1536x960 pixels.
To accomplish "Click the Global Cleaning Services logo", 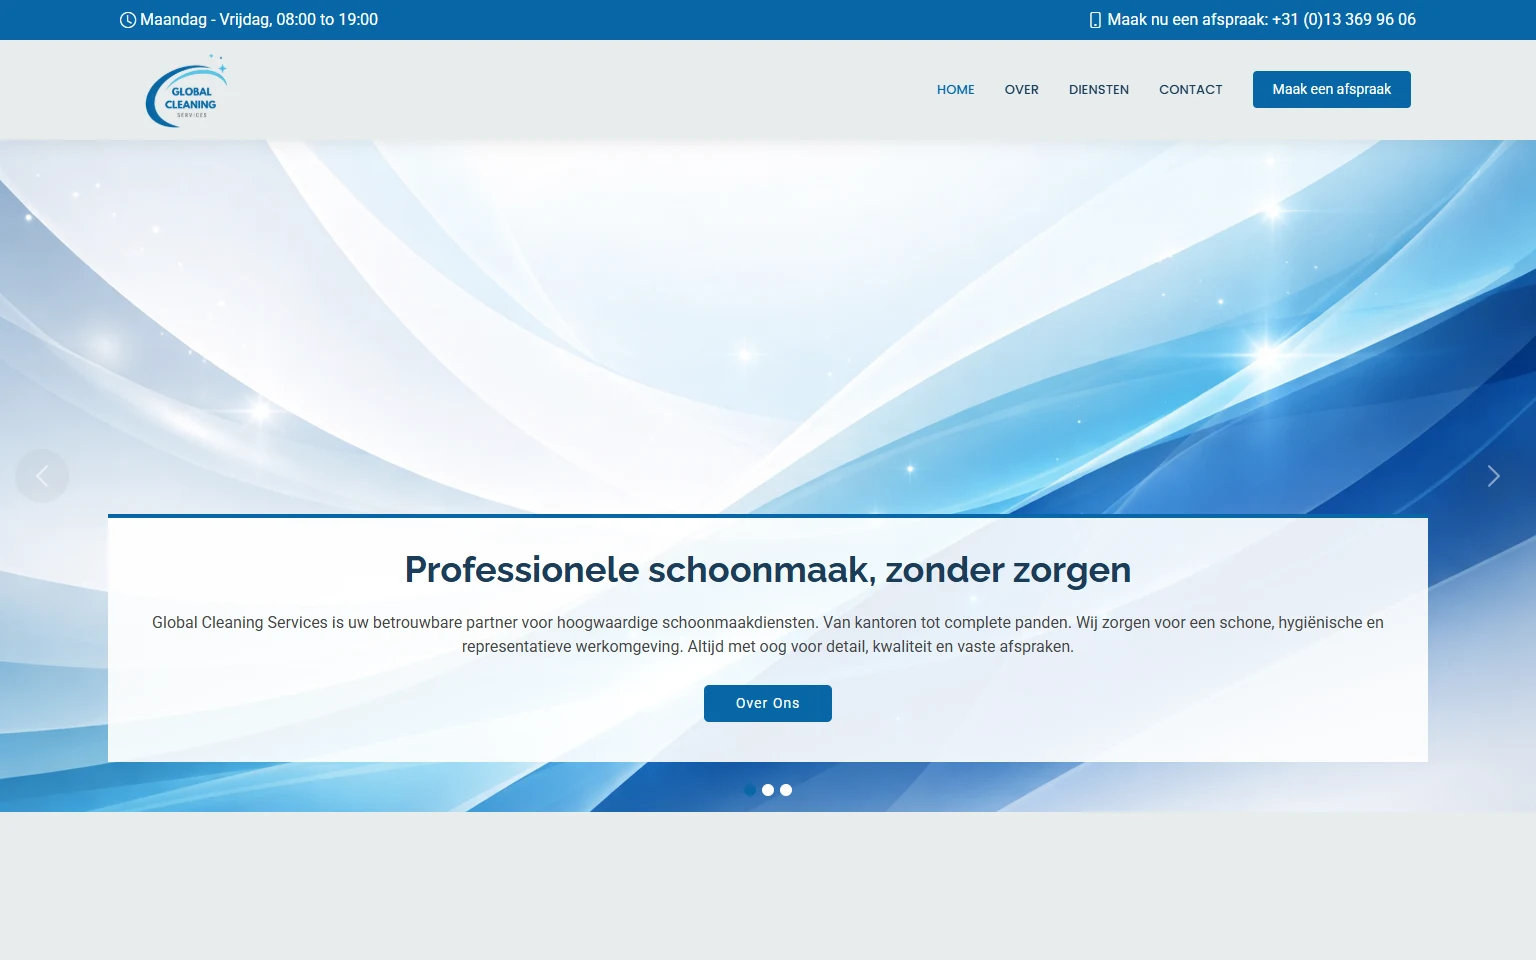I will pyautogui.click(x=186, y=91).
